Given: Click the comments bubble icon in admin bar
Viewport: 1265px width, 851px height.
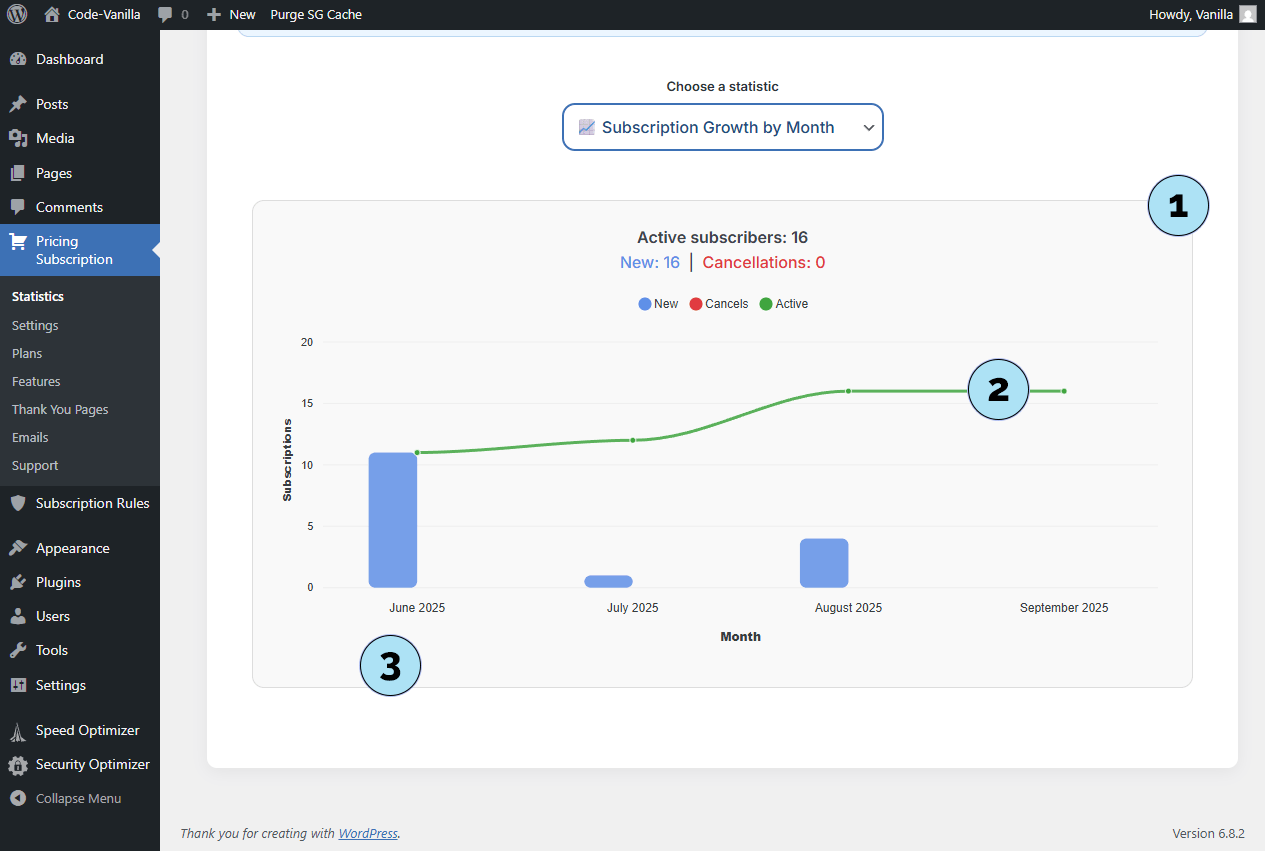Looking at the screenshot, I should pyautogui.click(x=166, y=15).
